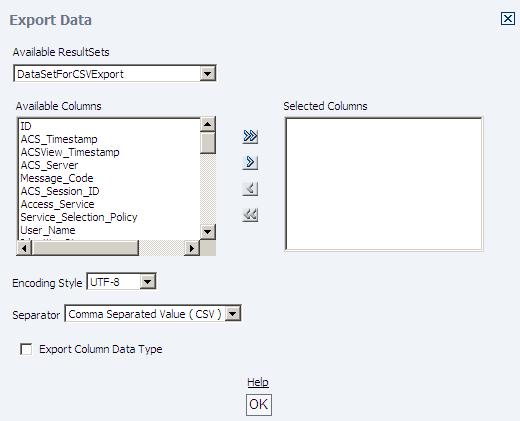Click the horizontal scrollbar's right arrow
This screenshot has width=520, height=421.
[192, 248]
